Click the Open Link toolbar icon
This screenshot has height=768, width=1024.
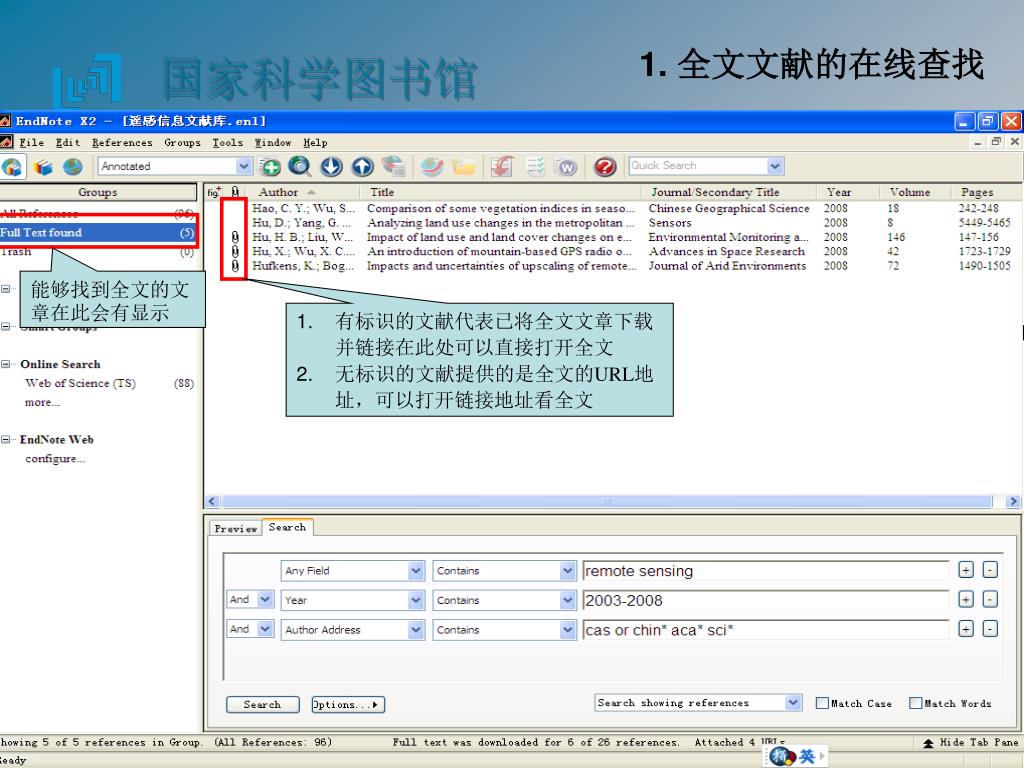point(432,167)
